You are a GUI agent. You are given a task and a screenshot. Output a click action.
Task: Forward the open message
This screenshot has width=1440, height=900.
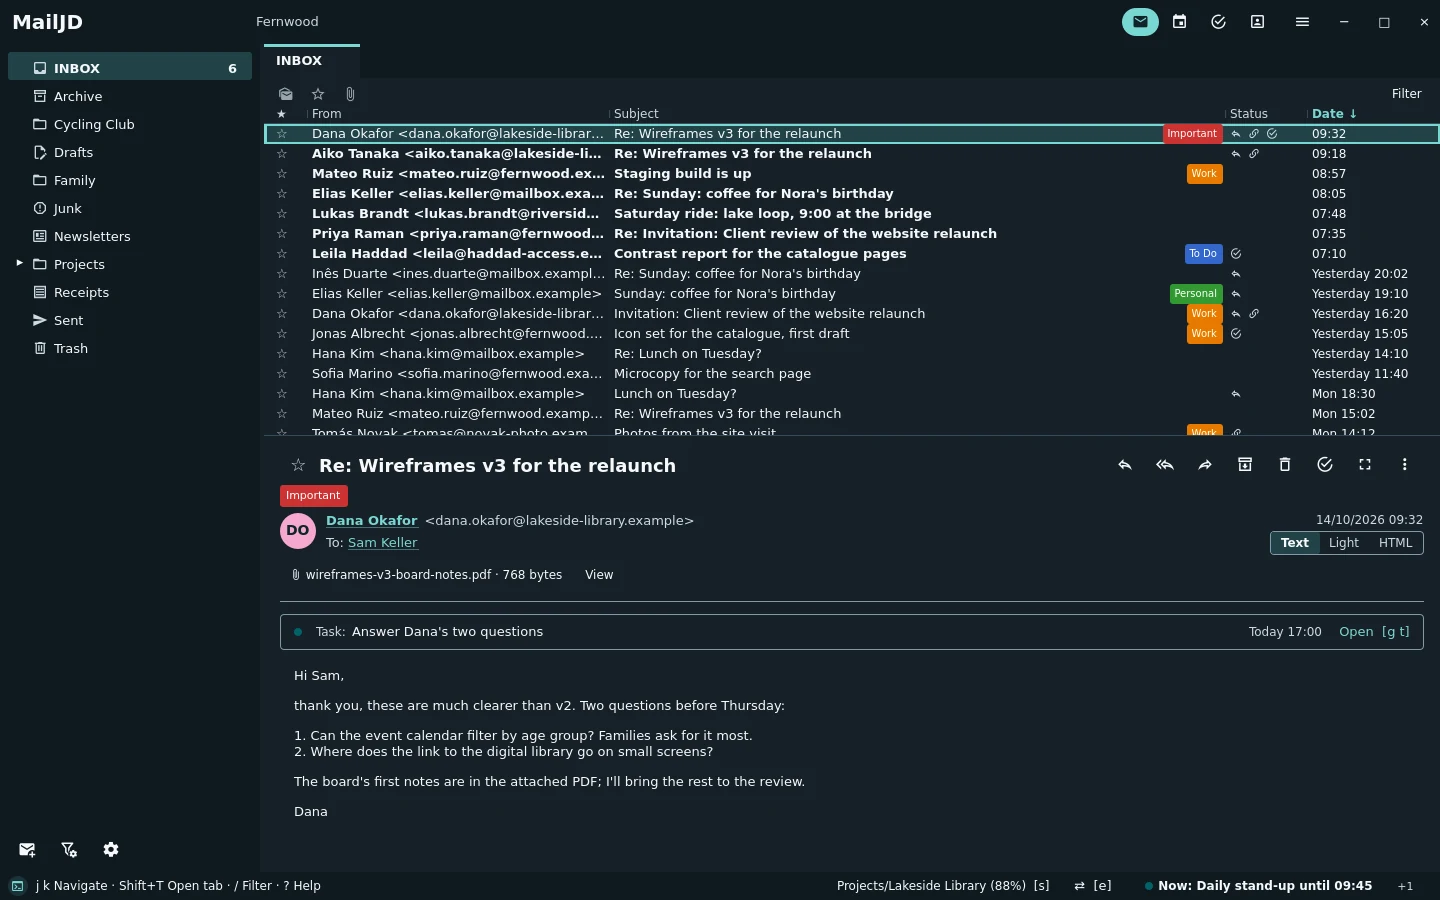[1205, 465]
